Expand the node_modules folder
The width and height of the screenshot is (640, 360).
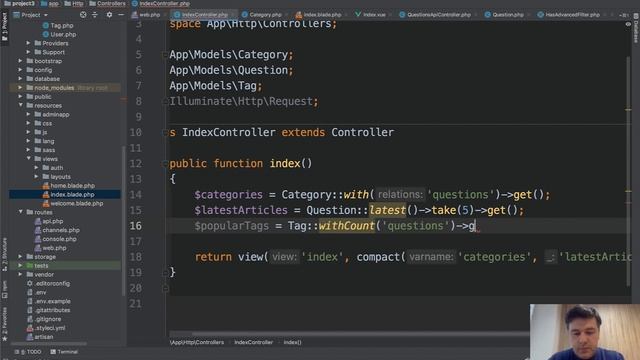(x=20, y=88)
